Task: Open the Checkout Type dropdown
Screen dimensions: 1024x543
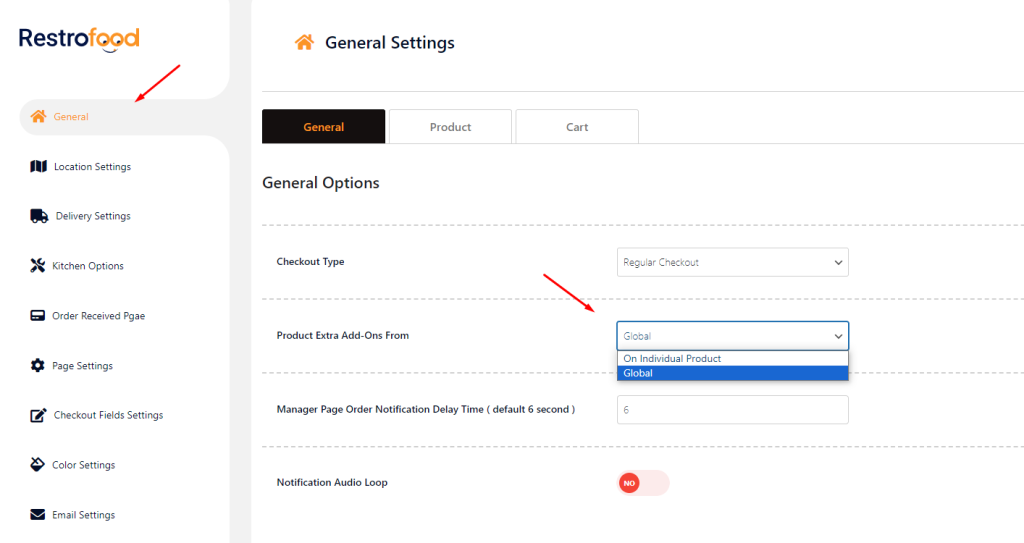Action: coord(733,262)
